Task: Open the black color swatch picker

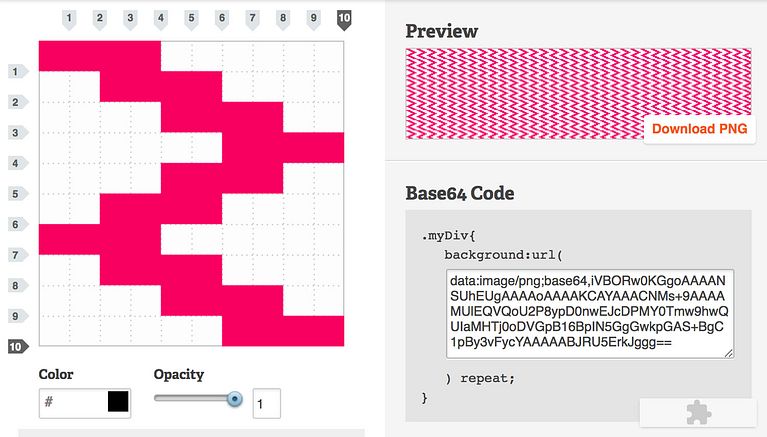Action: tap(118, 402)
